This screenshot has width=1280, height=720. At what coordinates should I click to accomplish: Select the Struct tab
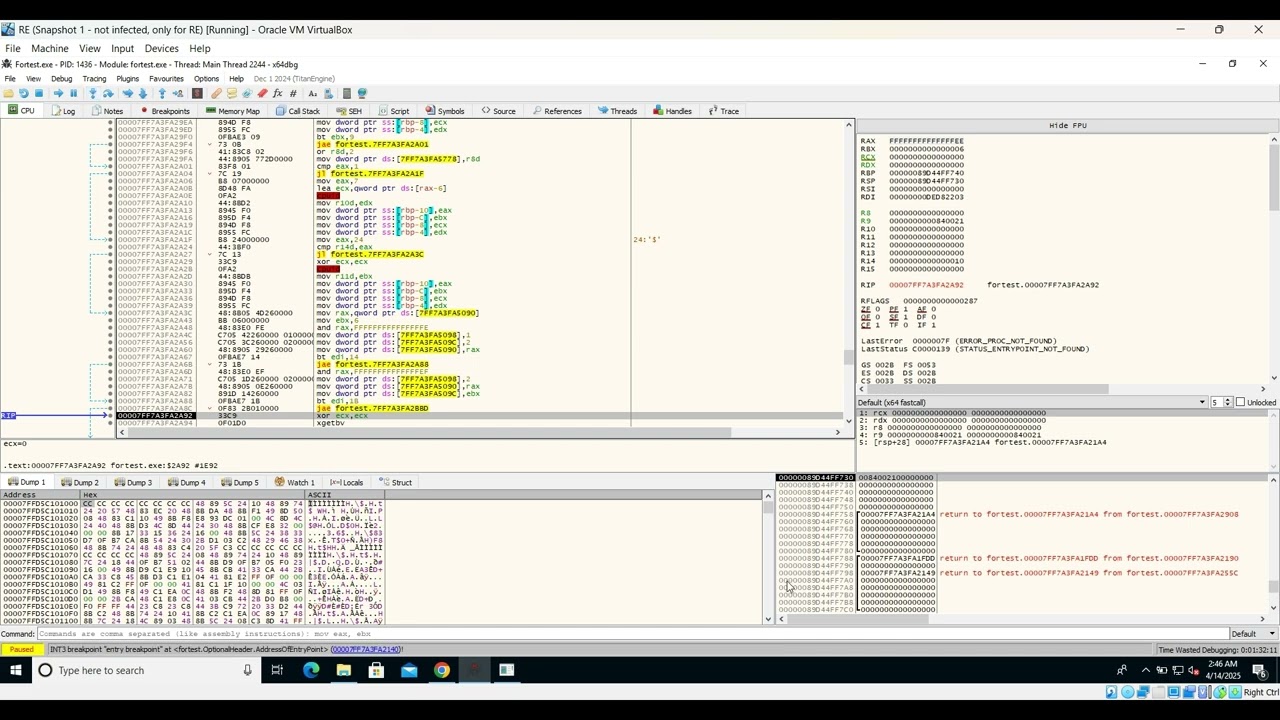pos(396,482)
